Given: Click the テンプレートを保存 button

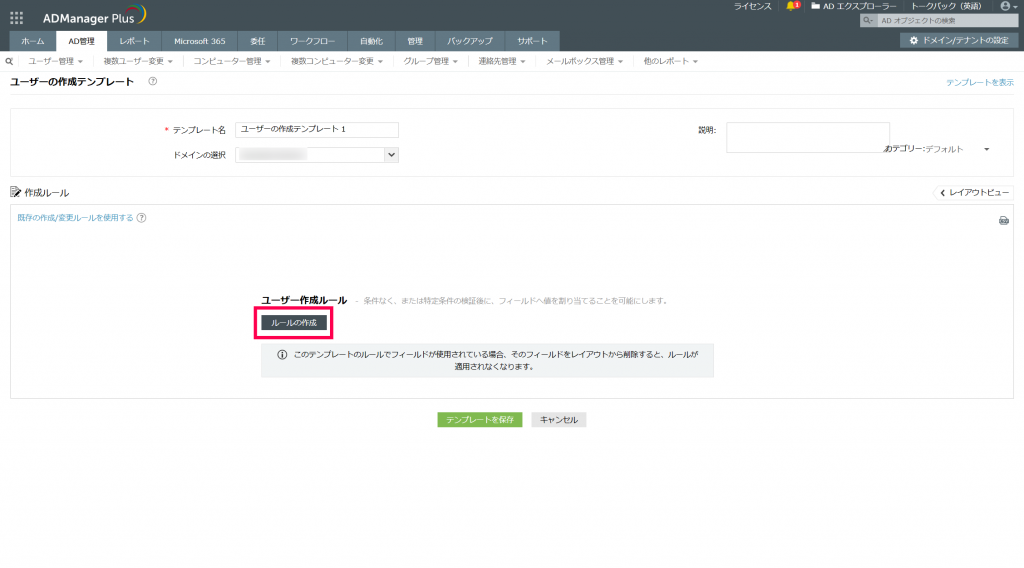Looking at the screenshot, I should tap(480, 420).
